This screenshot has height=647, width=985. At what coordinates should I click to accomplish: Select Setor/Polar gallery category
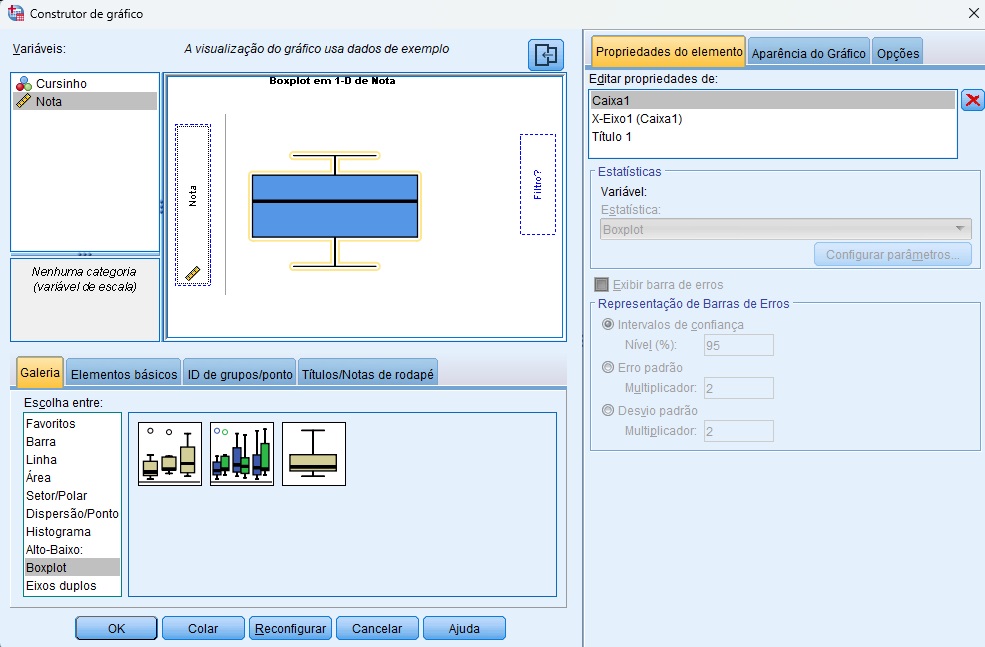point(72,496)
